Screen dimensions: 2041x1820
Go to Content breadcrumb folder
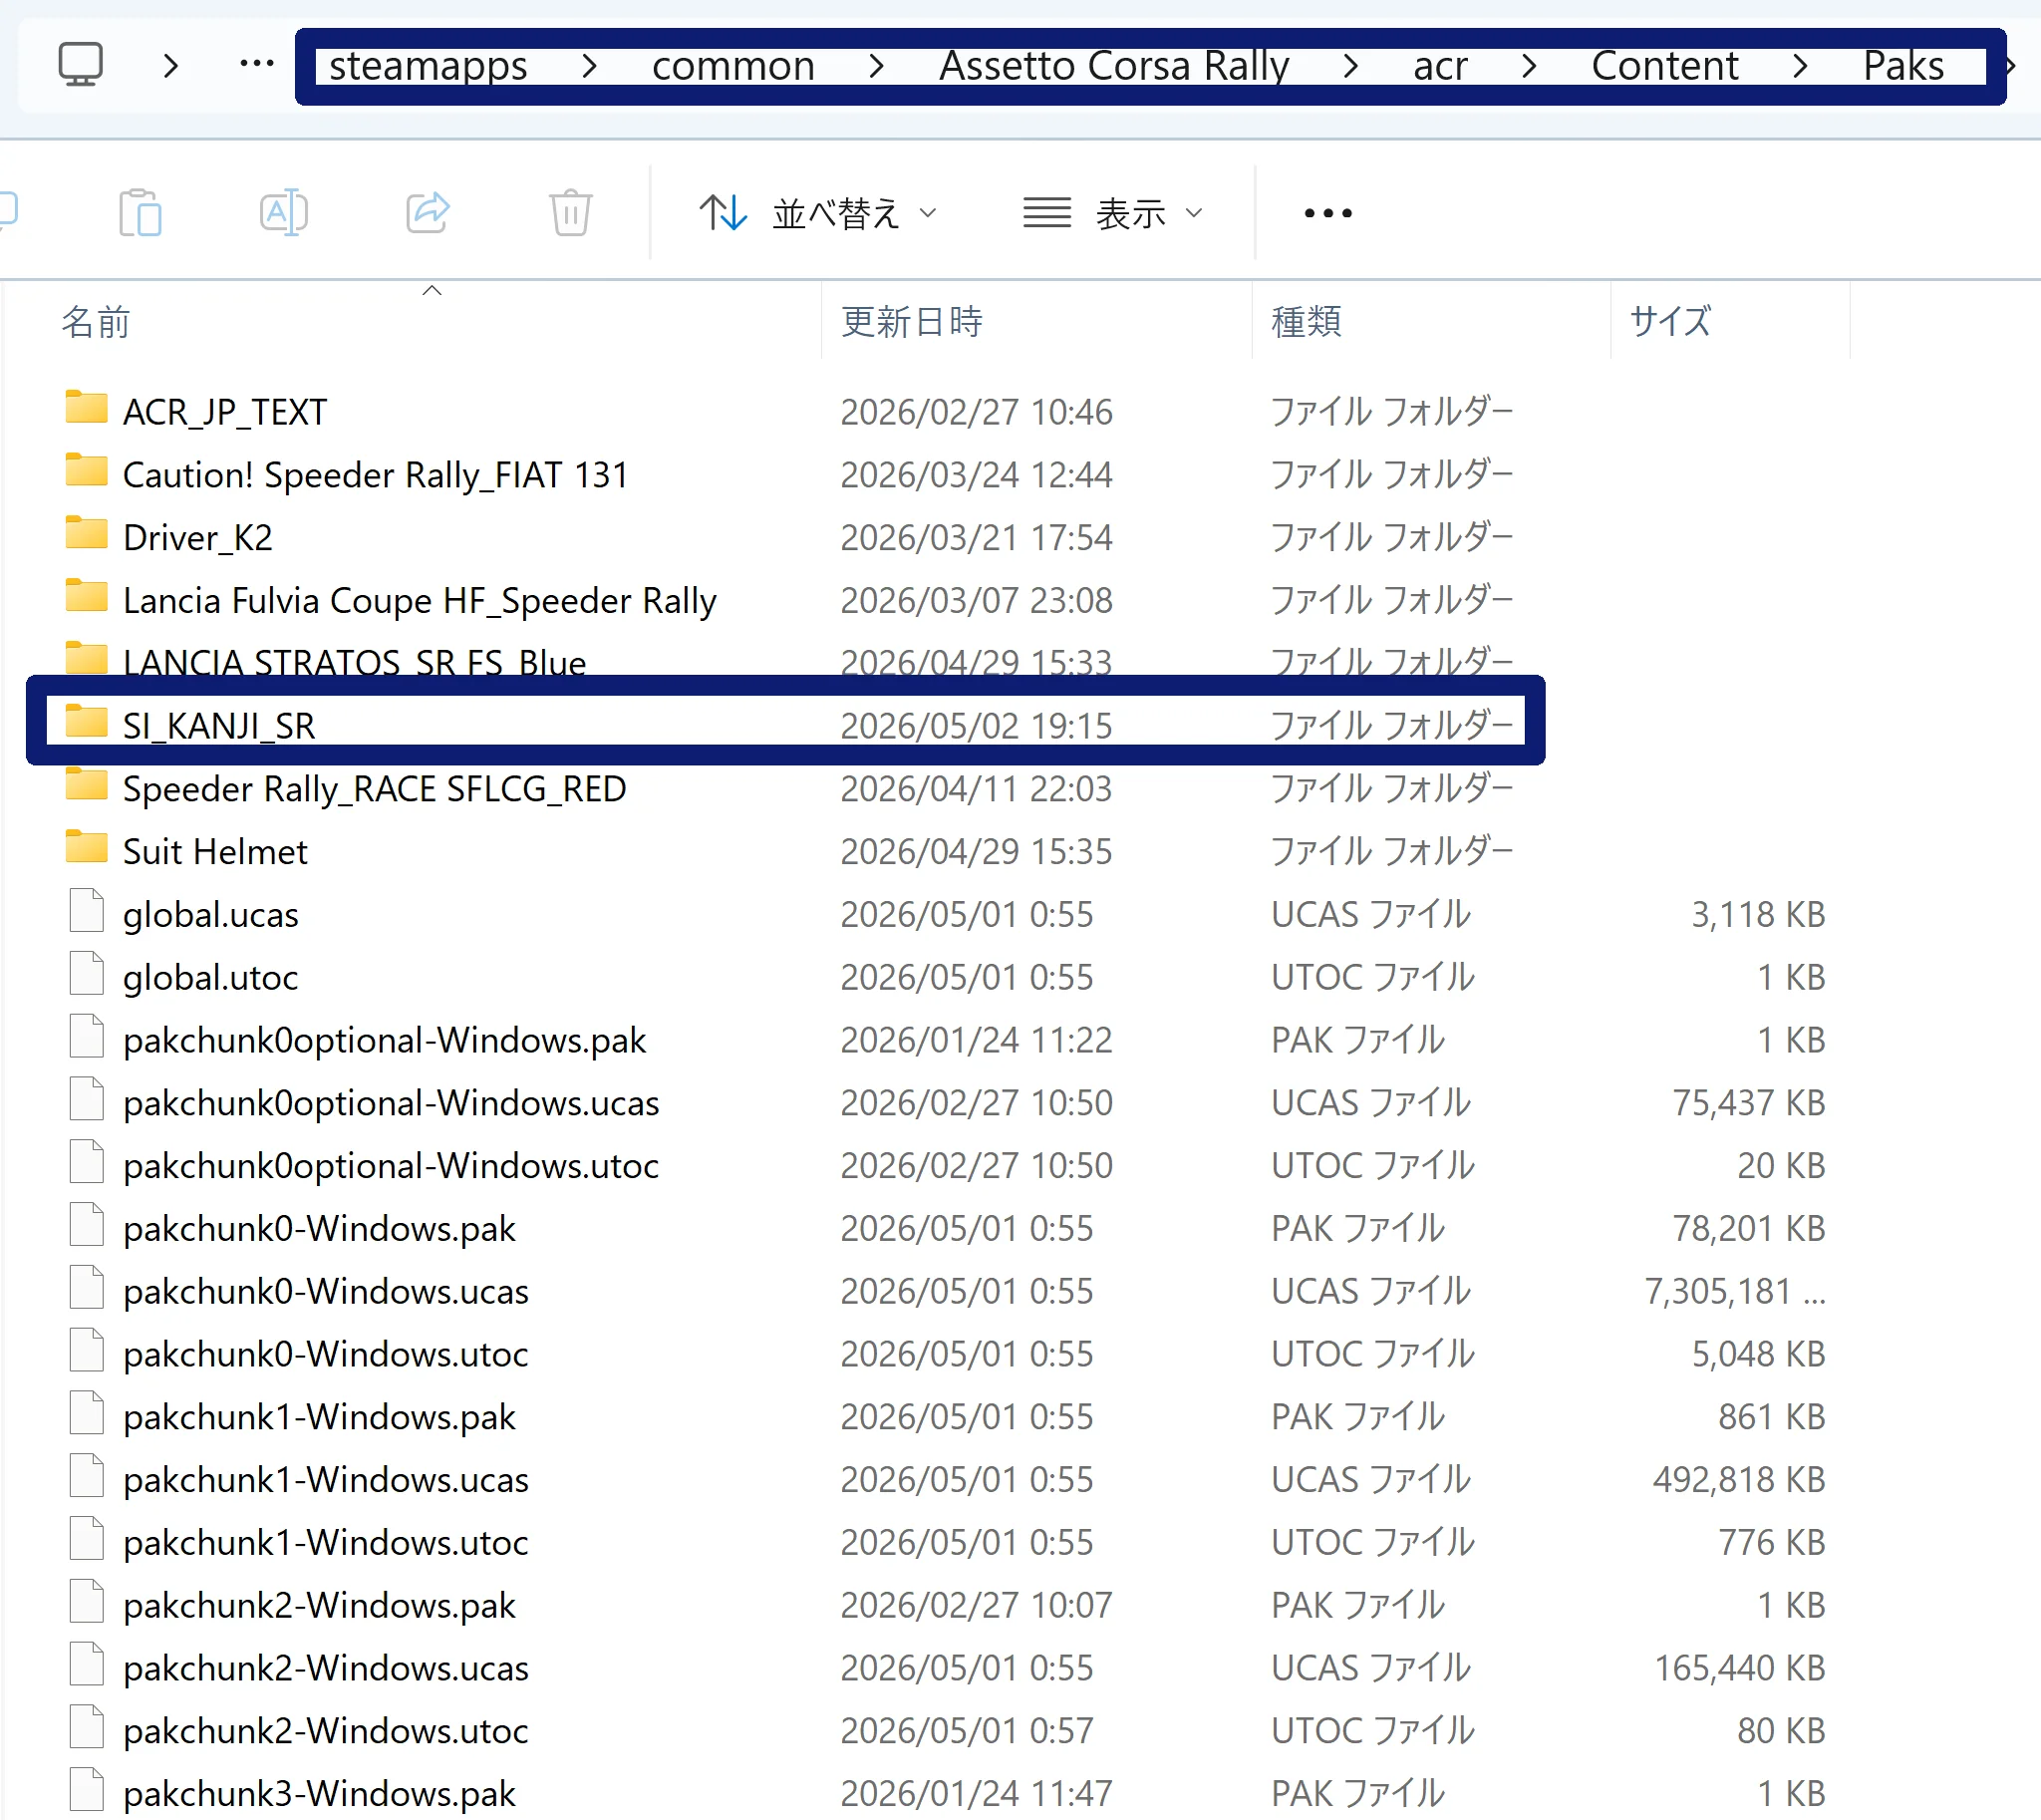click(x=1665, y=66)
